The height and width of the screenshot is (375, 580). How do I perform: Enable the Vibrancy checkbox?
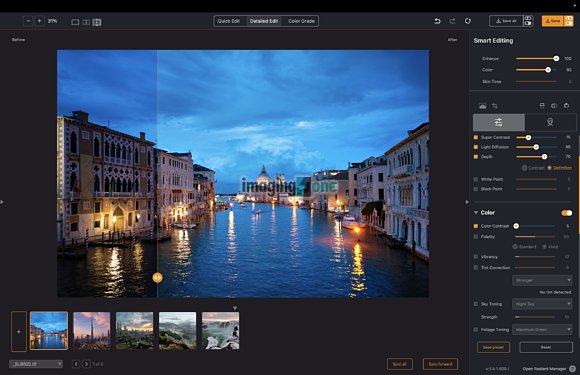(476, 256)
